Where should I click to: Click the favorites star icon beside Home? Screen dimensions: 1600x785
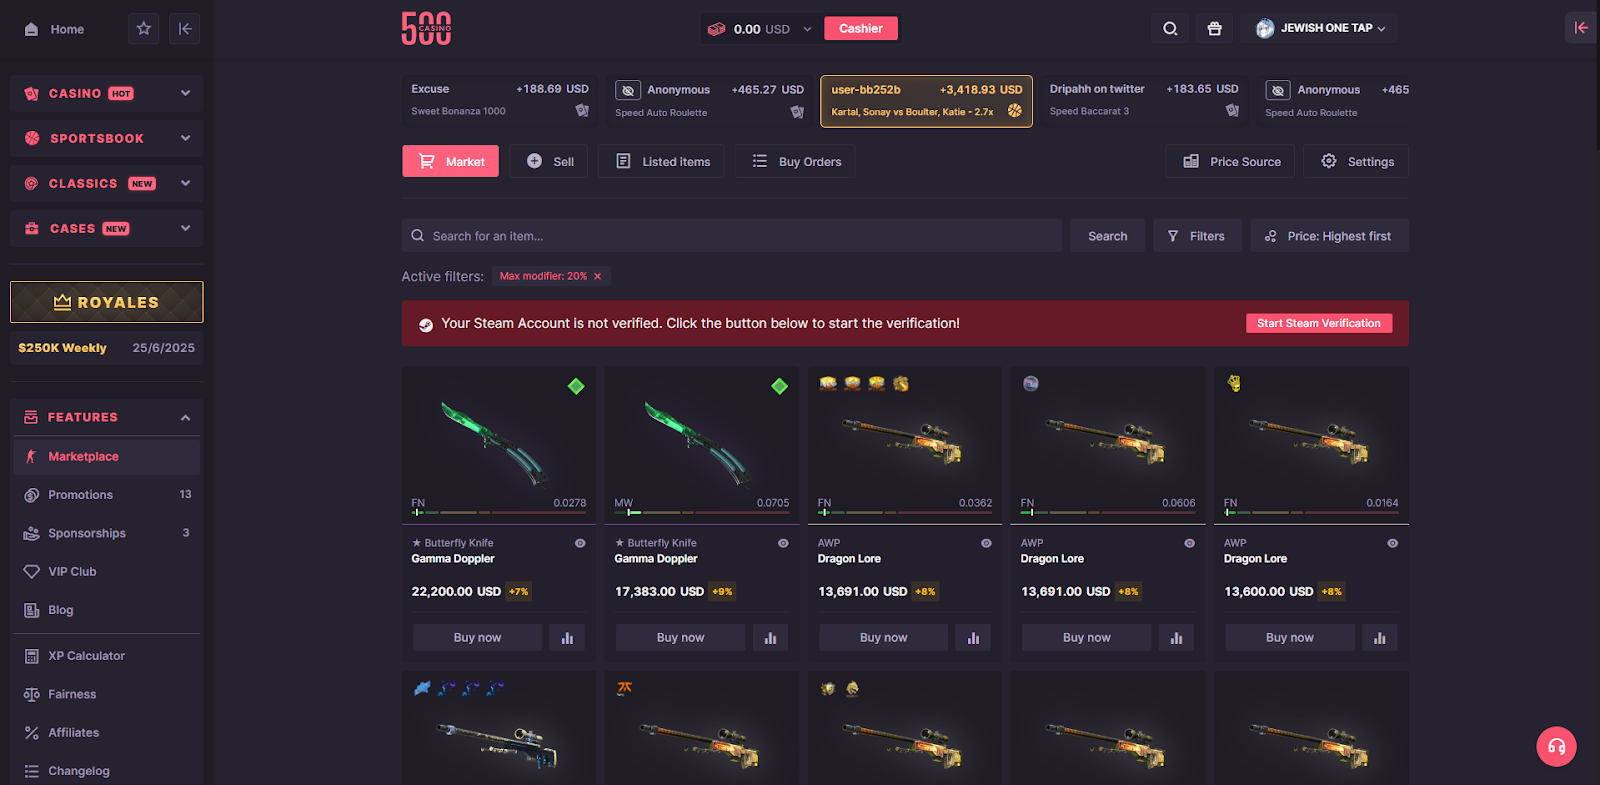click(144, 29)
